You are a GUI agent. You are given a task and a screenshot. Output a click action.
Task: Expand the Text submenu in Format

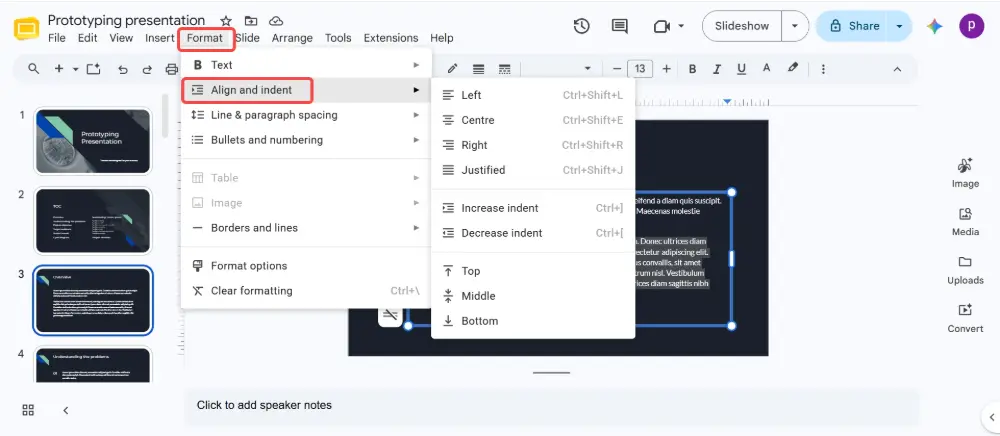306,65
